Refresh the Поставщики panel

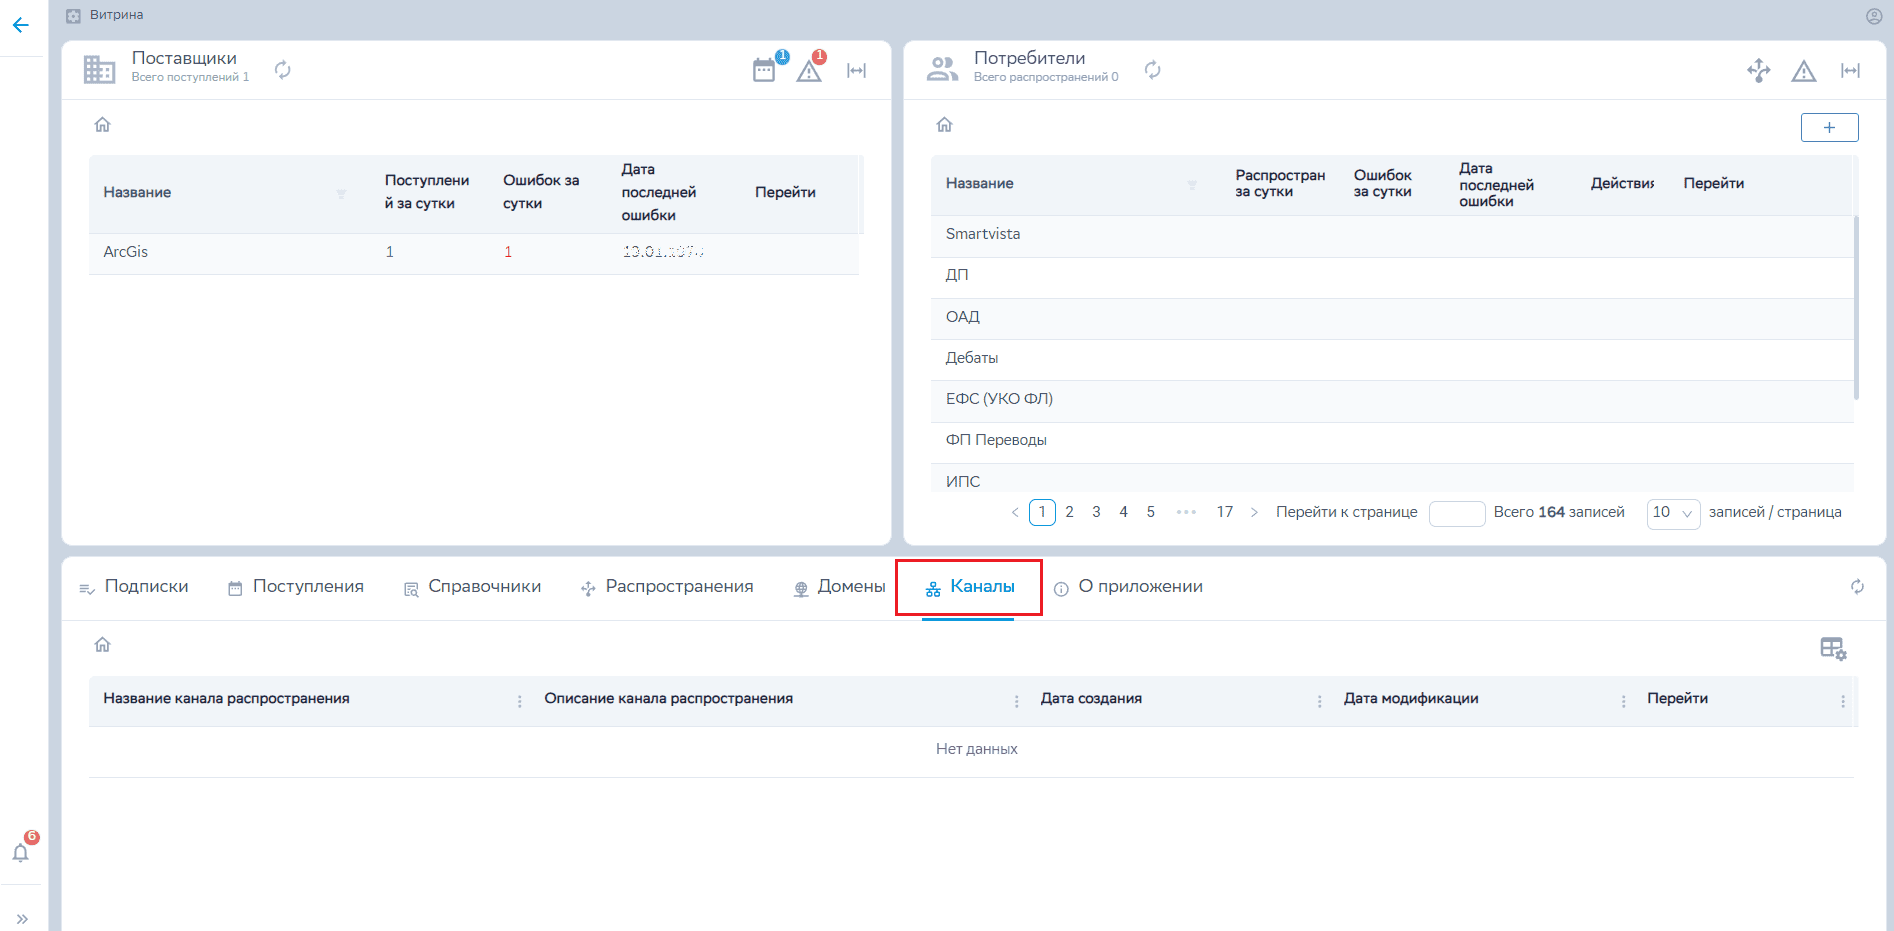pyautogui.click(x=283, y=69)
